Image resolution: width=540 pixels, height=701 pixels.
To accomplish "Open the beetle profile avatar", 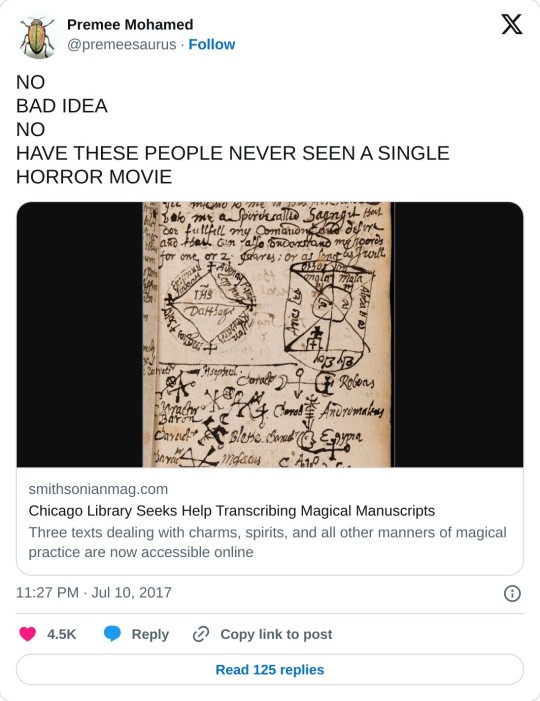I will [x=37, y=38].
